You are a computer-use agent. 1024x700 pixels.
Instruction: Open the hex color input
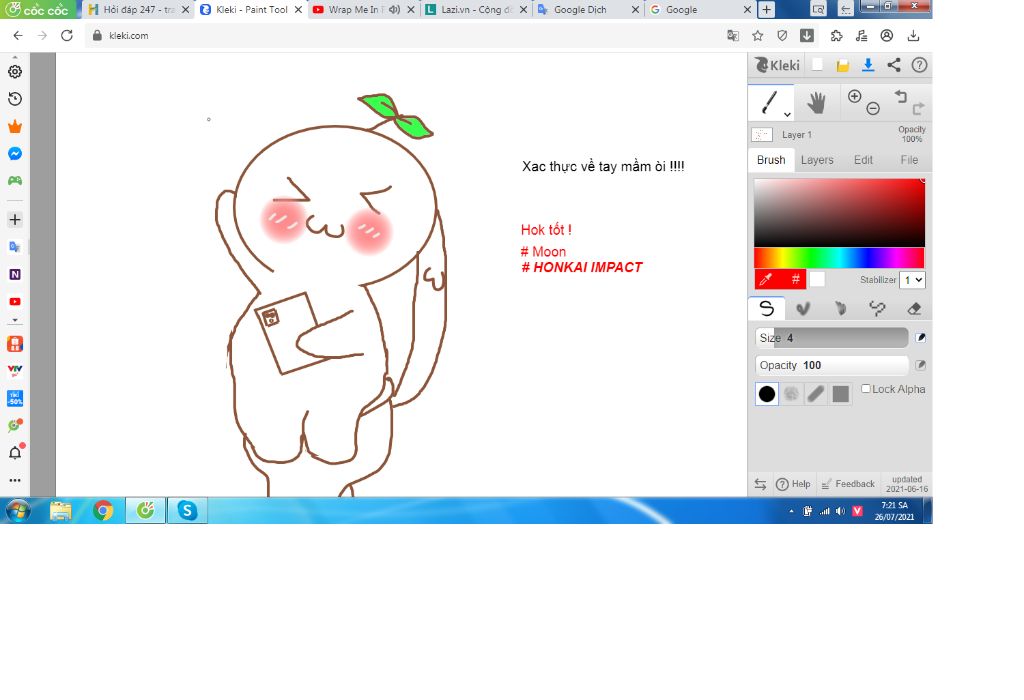(795, 279)
